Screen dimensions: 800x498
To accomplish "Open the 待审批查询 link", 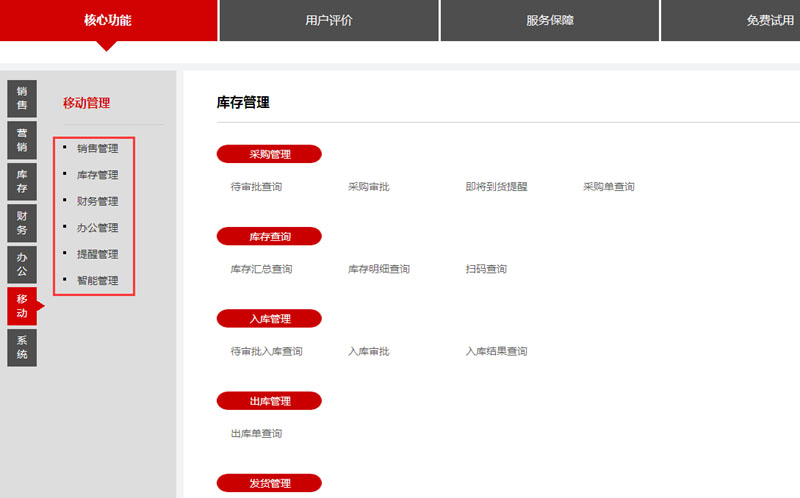I will 256,187.
